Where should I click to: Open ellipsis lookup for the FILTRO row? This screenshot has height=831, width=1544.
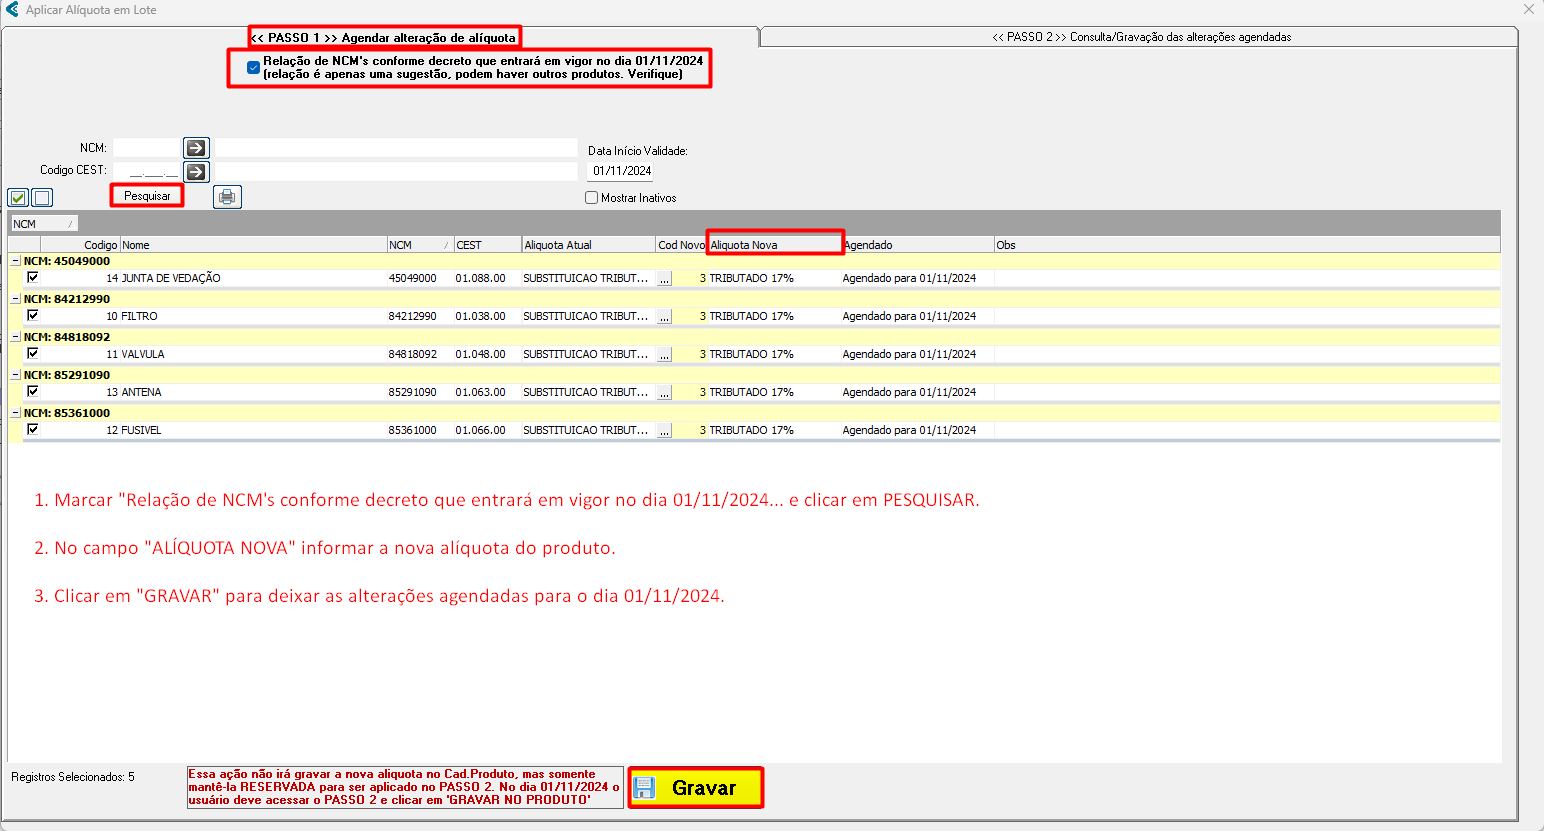tap(665, 317)
